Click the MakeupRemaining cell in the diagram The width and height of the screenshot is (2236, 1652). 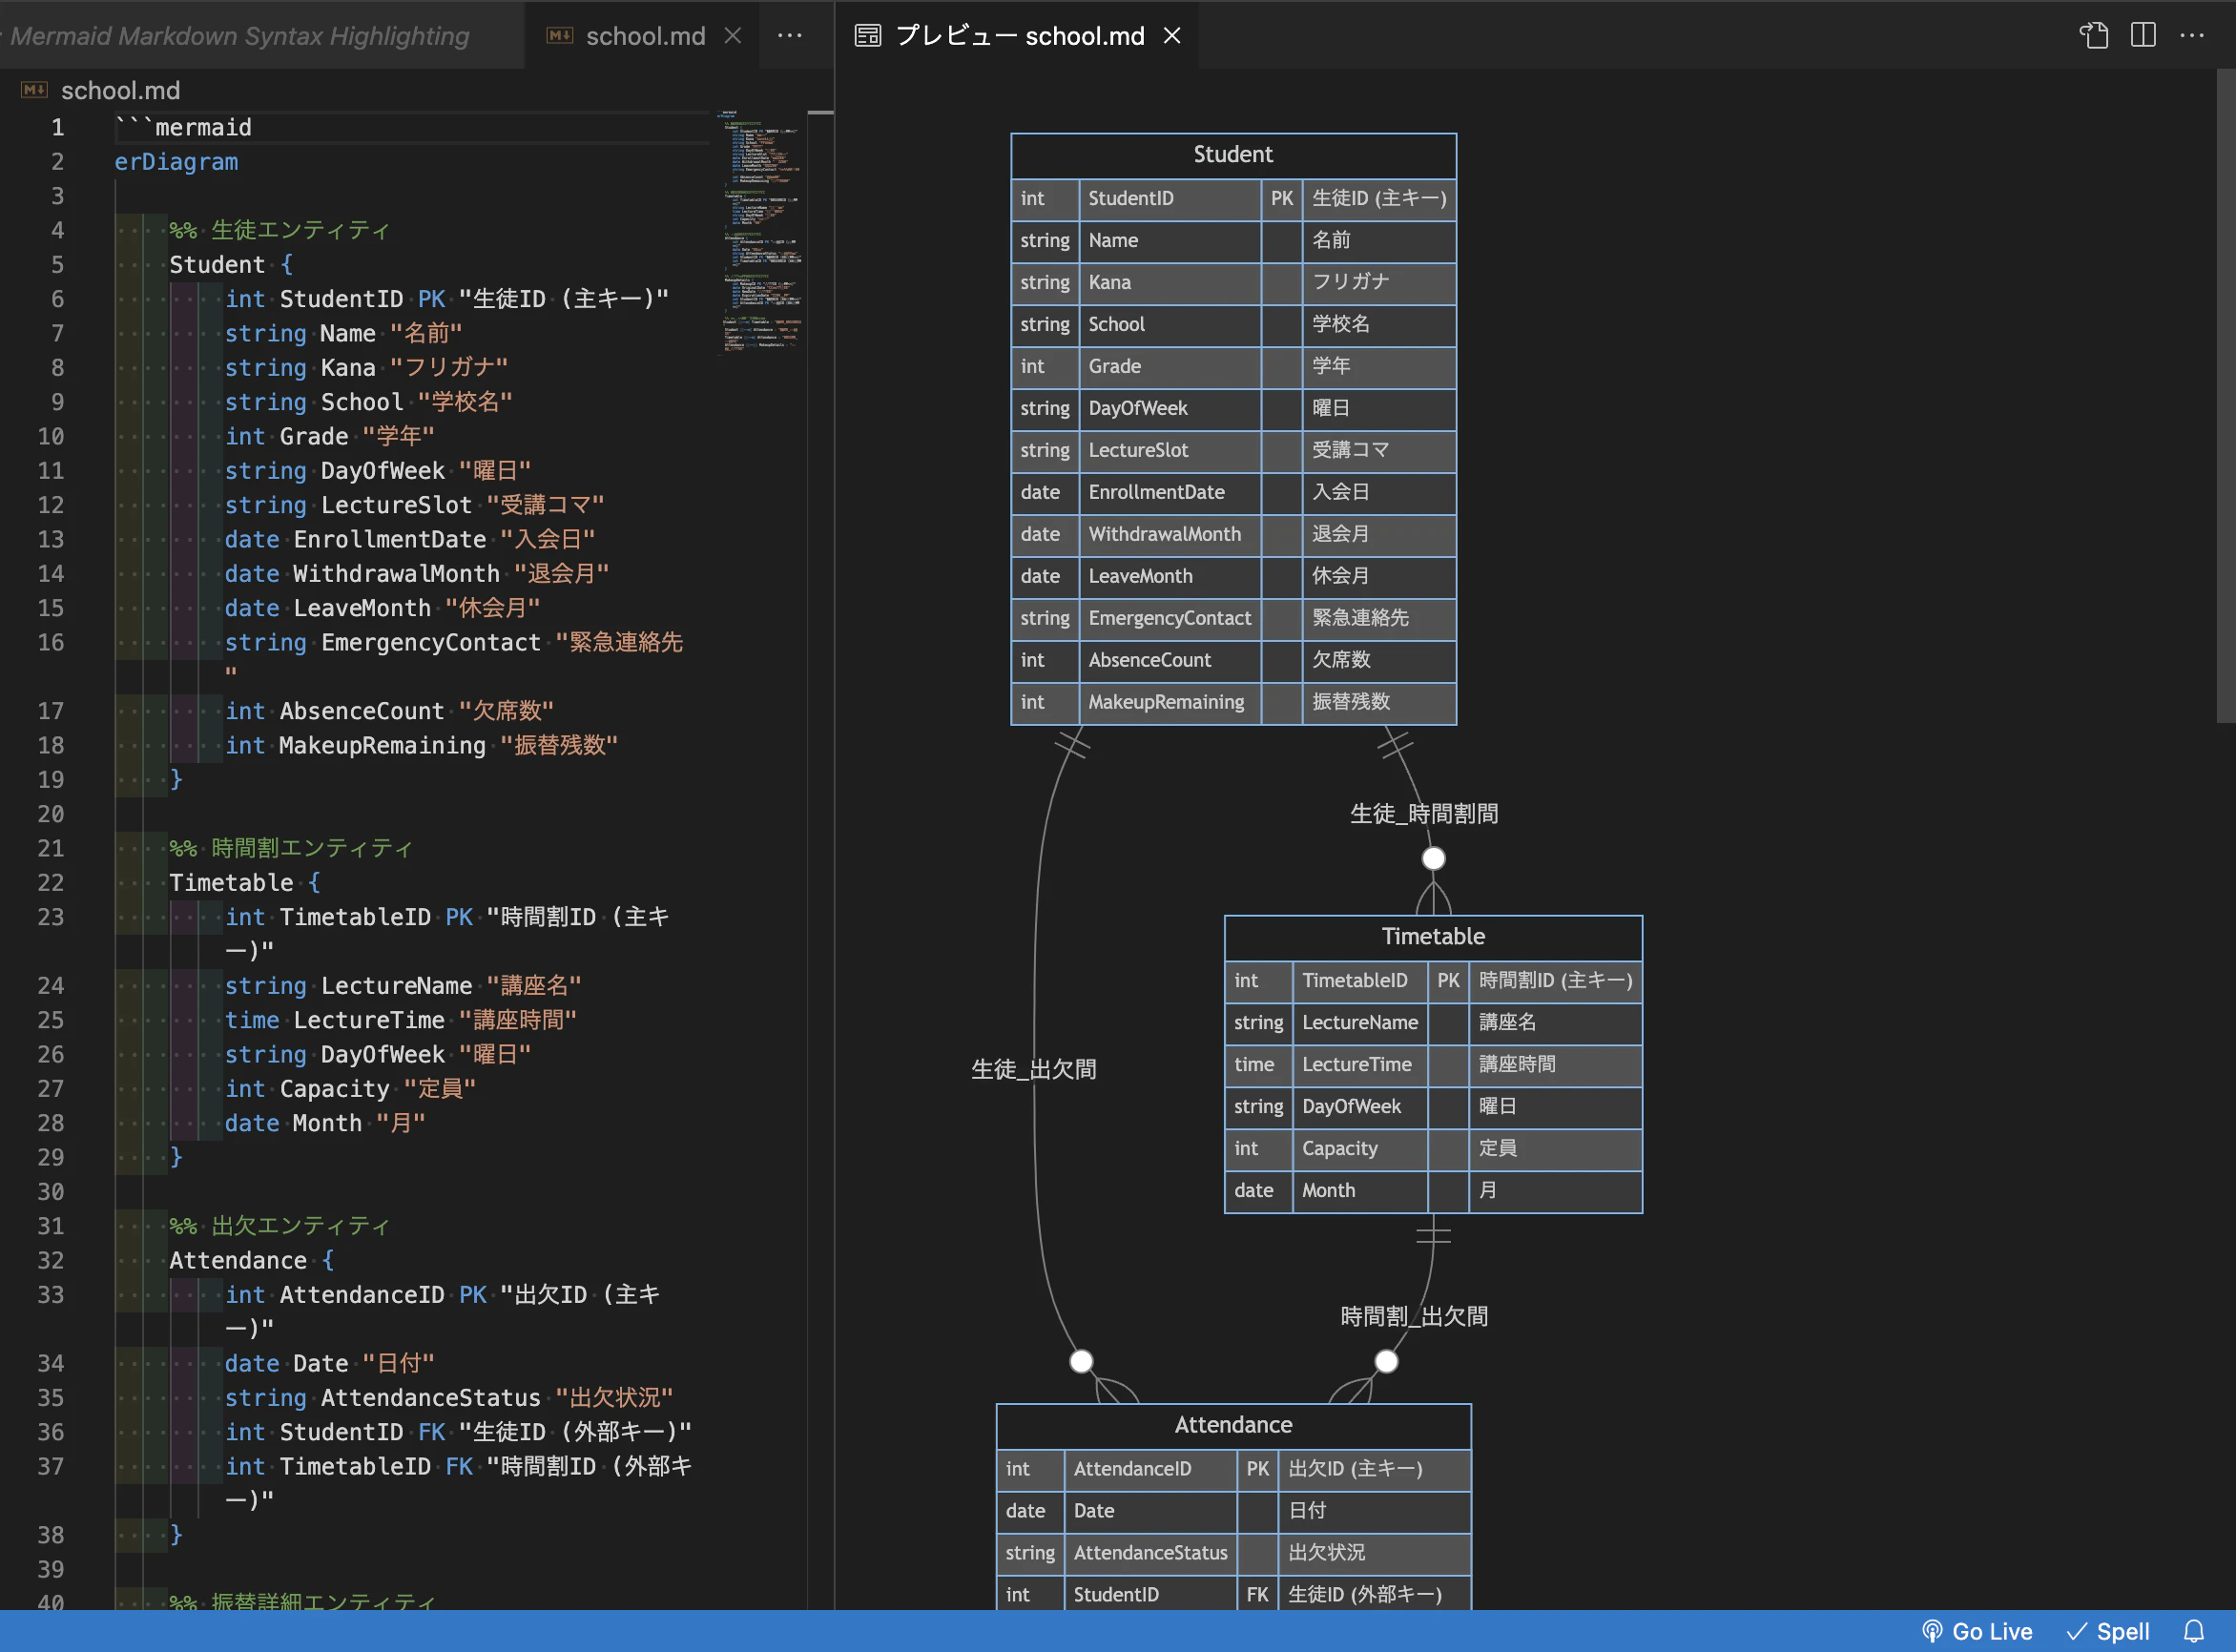[x=1170, y=702]
